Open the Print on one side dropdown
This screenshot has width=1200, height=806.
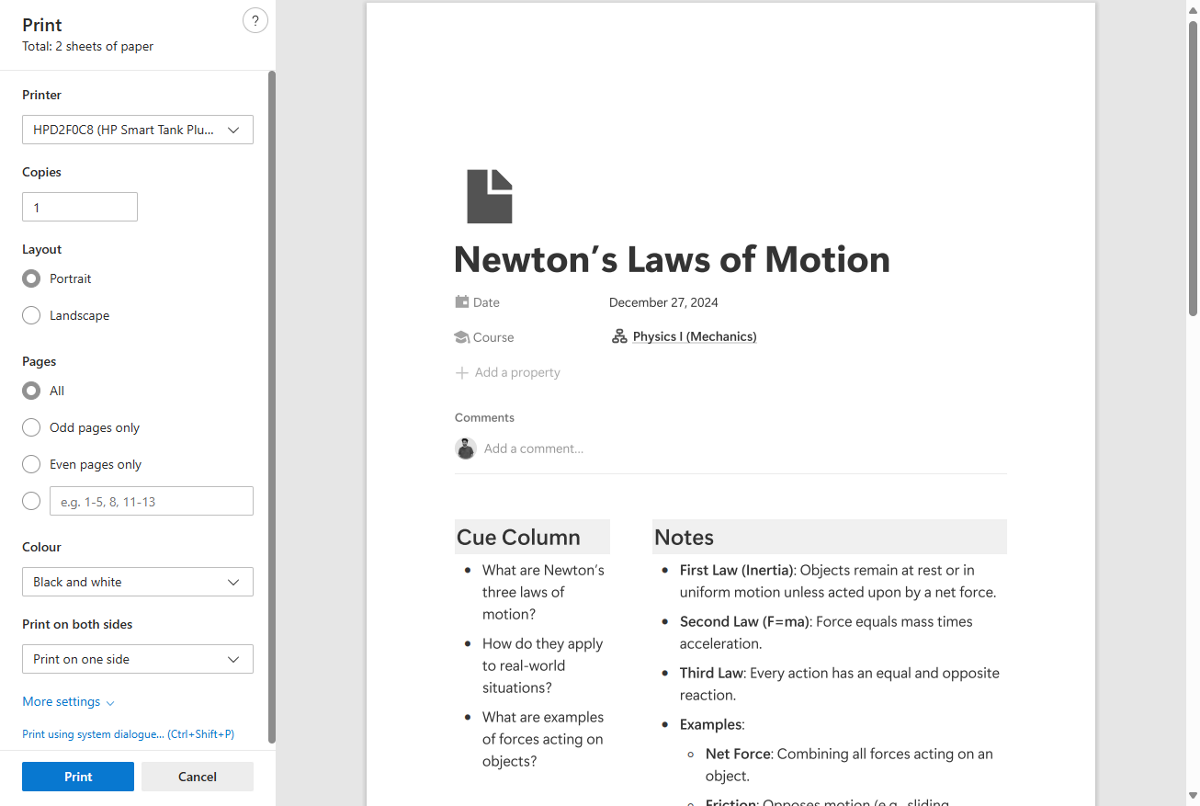(138, 659)
